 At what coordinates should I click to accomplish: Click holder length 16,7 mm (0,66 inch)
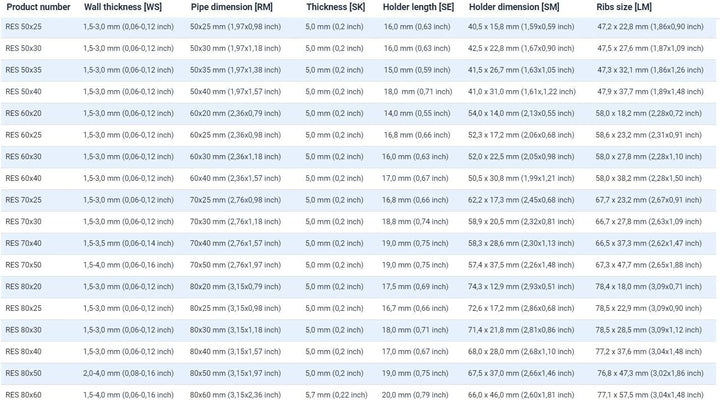point(415,308)
